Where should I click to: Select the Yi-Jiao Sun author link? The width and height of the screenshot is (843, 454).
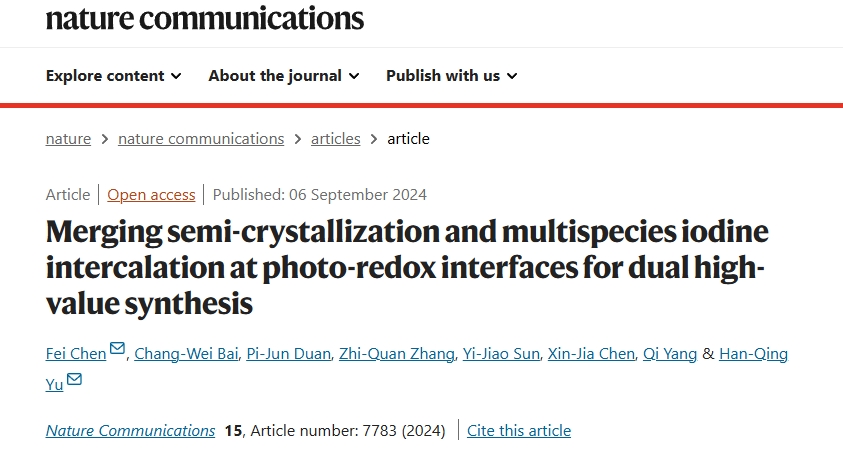(x=501, y=354)
